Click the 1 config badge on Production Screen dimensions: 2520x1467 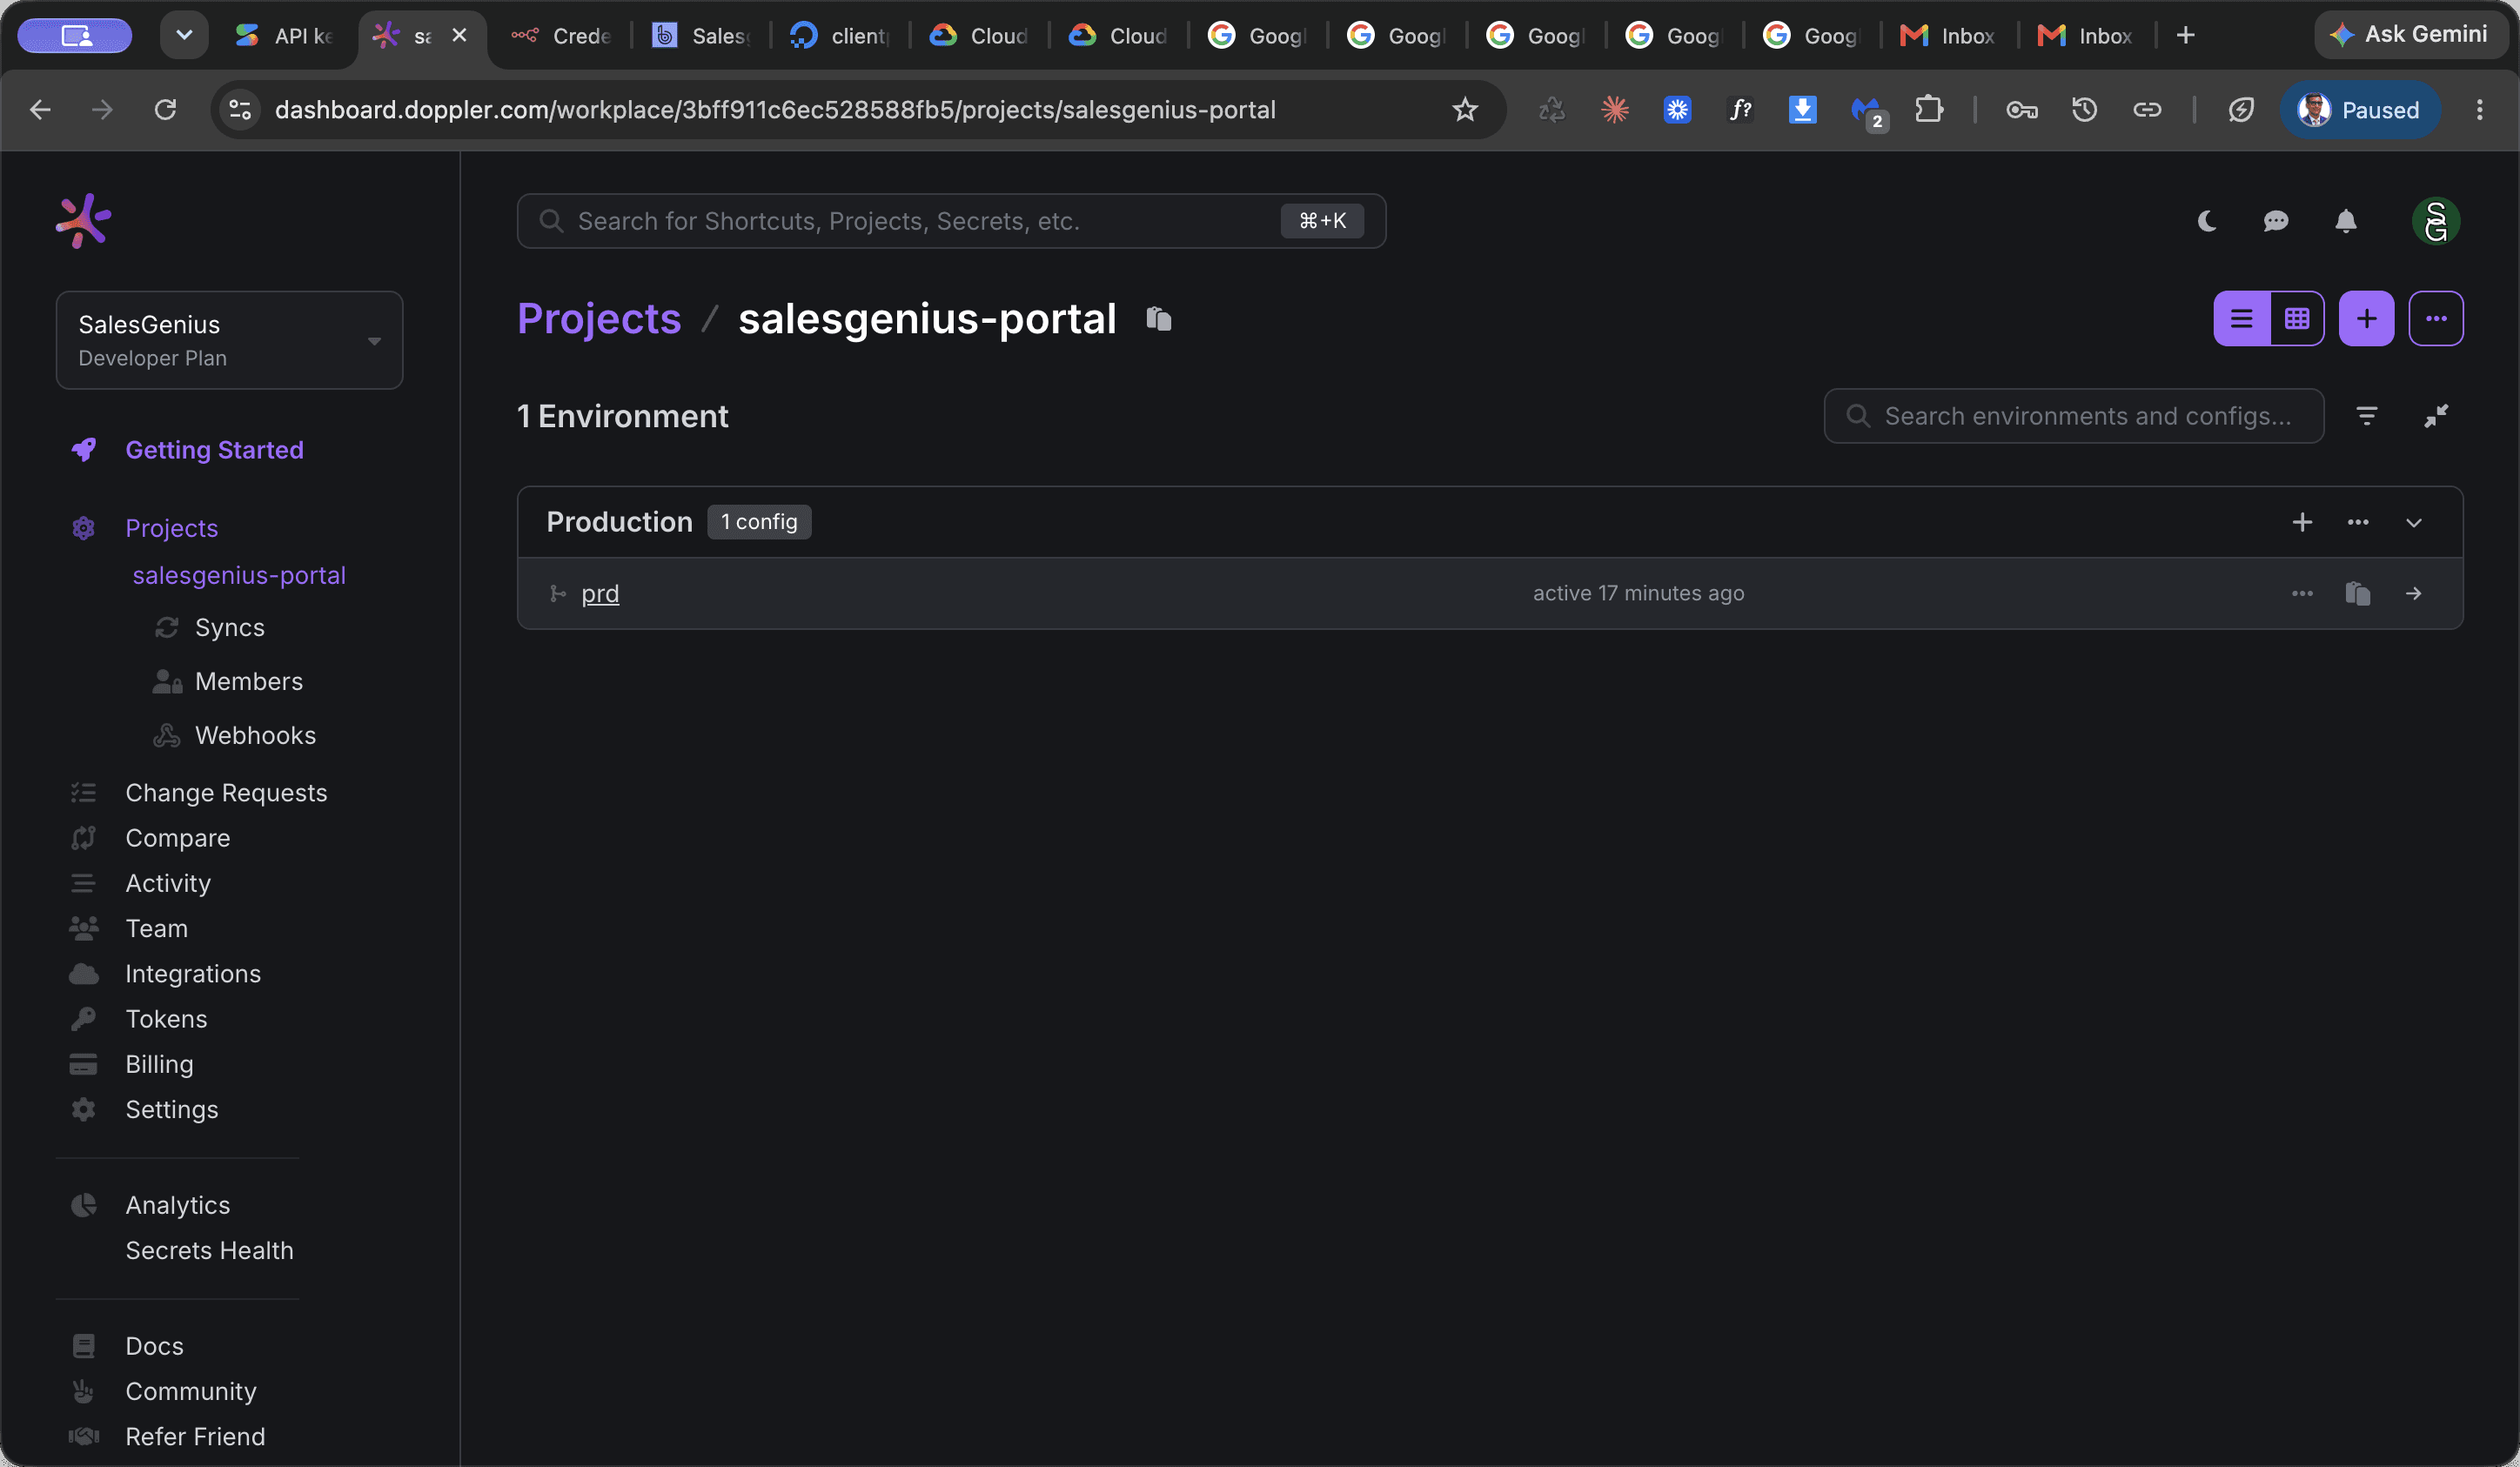759,522
